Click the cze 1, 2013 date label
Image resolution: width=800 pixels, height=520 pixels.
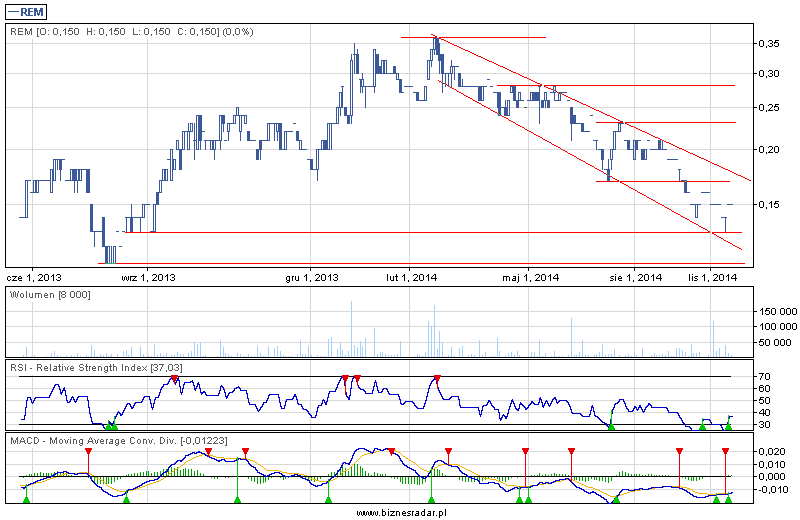(x=34, y=278)
